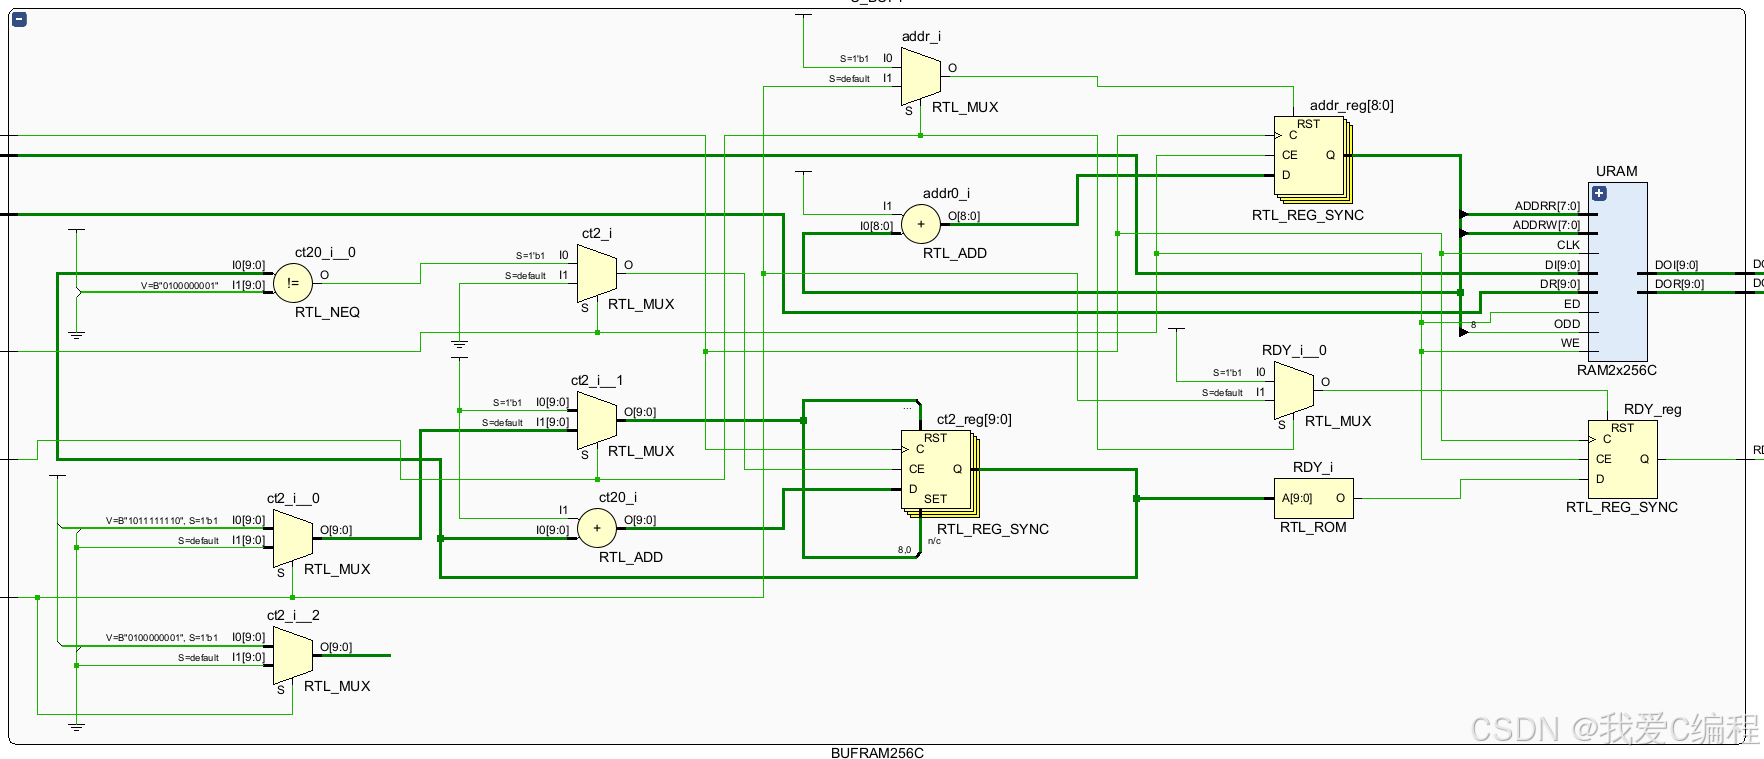Image resolution: width=1764 pixels, height=759 pixels.
Task: Select the ct2_i__2 multiplexer shape
Action: tap(293, 656)
